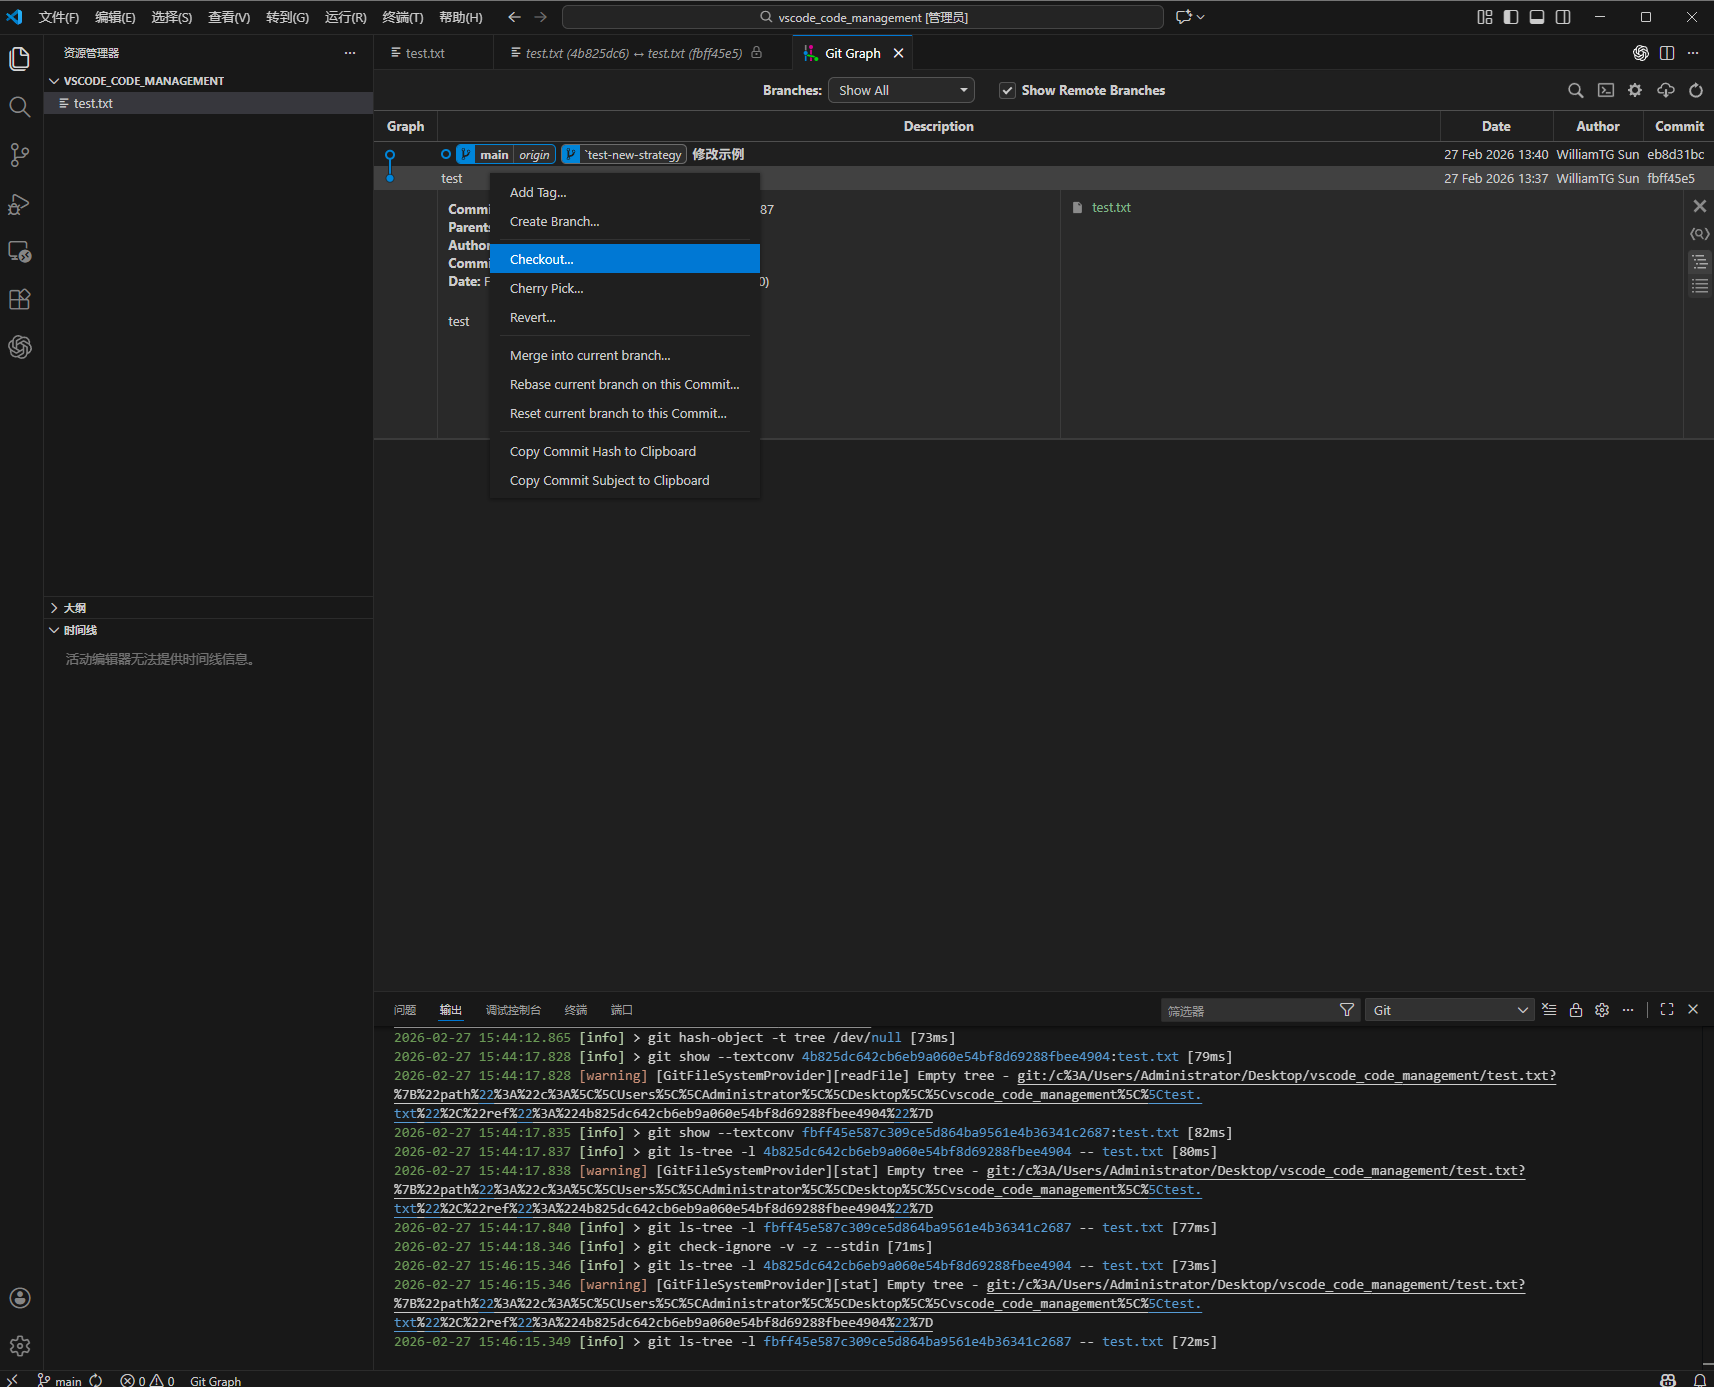Open the 终端(T) menu in menu bar
1714x1387 pixels.
coord(403,17)
